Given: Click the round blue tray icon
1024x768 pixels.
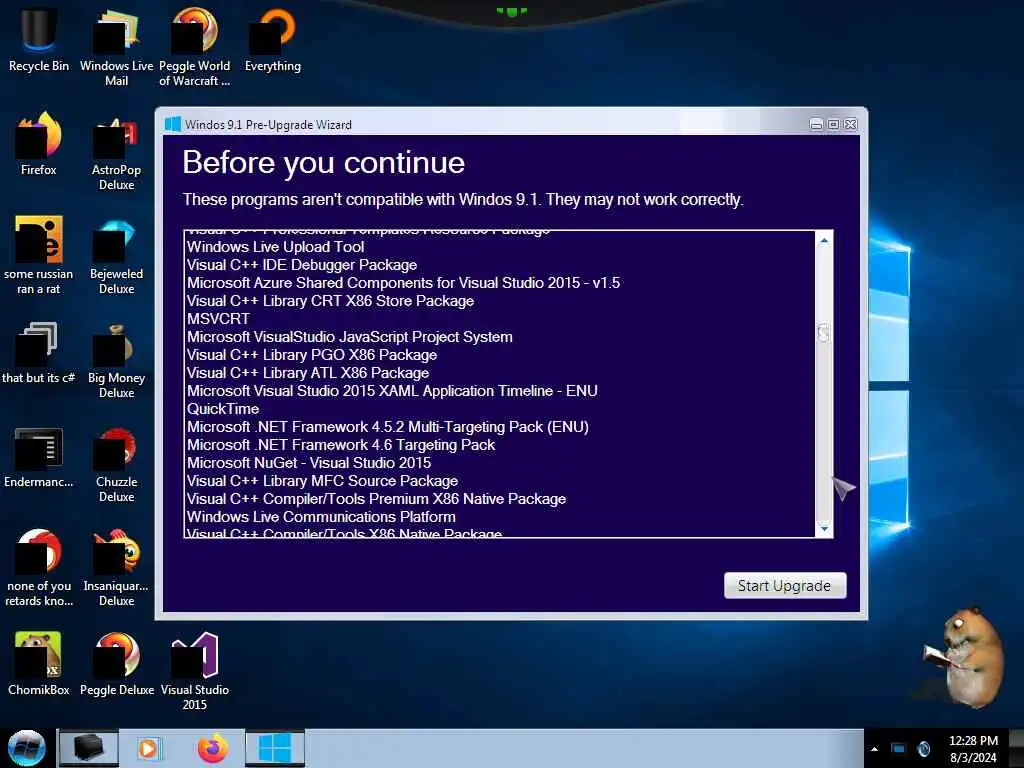Looking at the screenshot, I should point(923,749).
